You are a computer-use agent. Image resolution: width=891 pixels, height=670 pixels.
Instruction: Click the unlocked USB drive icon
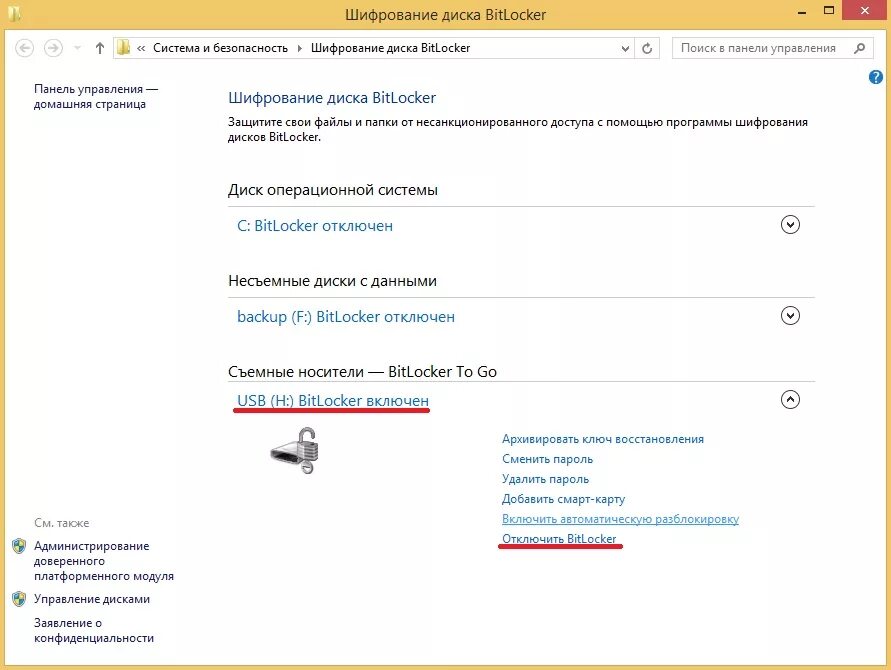pos(295,451)
